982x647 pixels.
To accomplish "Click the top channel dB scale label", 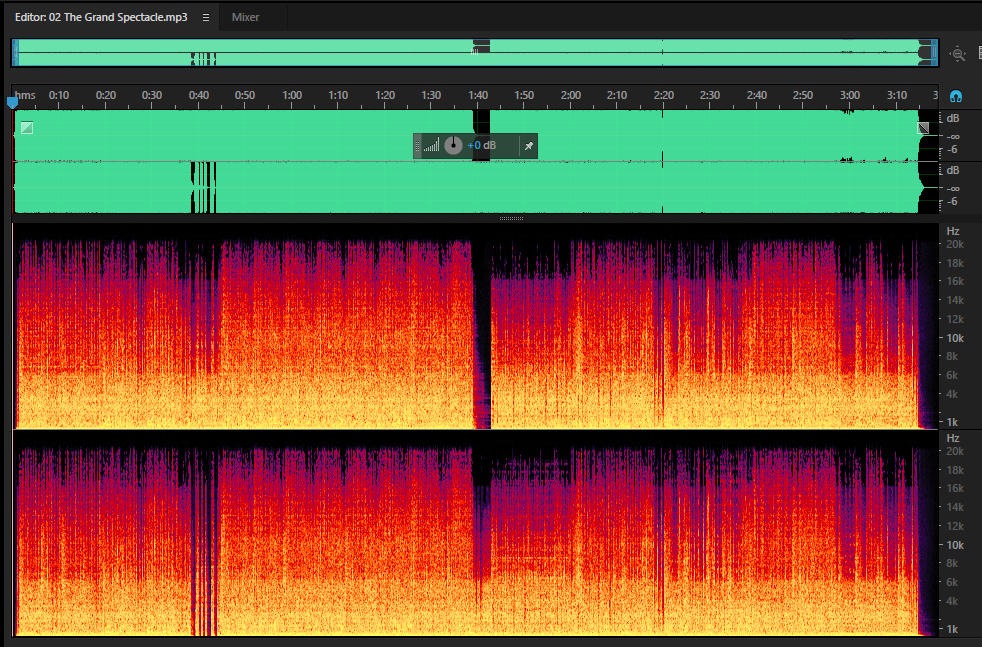I will pyautogui.click(x=953, y=118).
